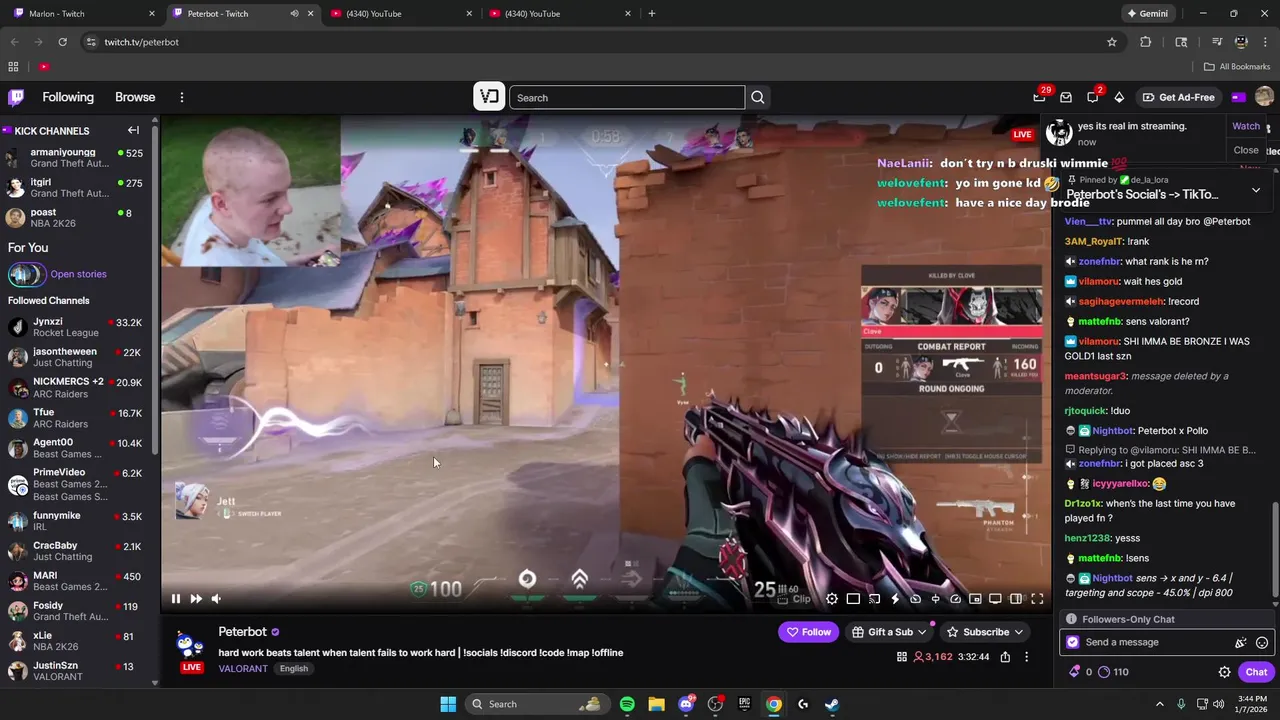Open the emote picker smiley

1262,643
